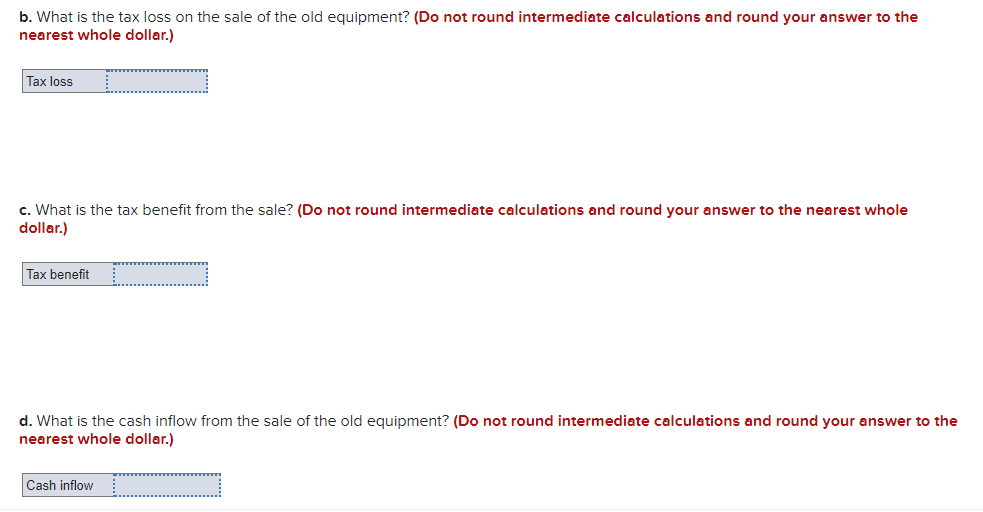
Task: Select the 'Tax benefit' label cell
Action: click(x=67, y=274)
